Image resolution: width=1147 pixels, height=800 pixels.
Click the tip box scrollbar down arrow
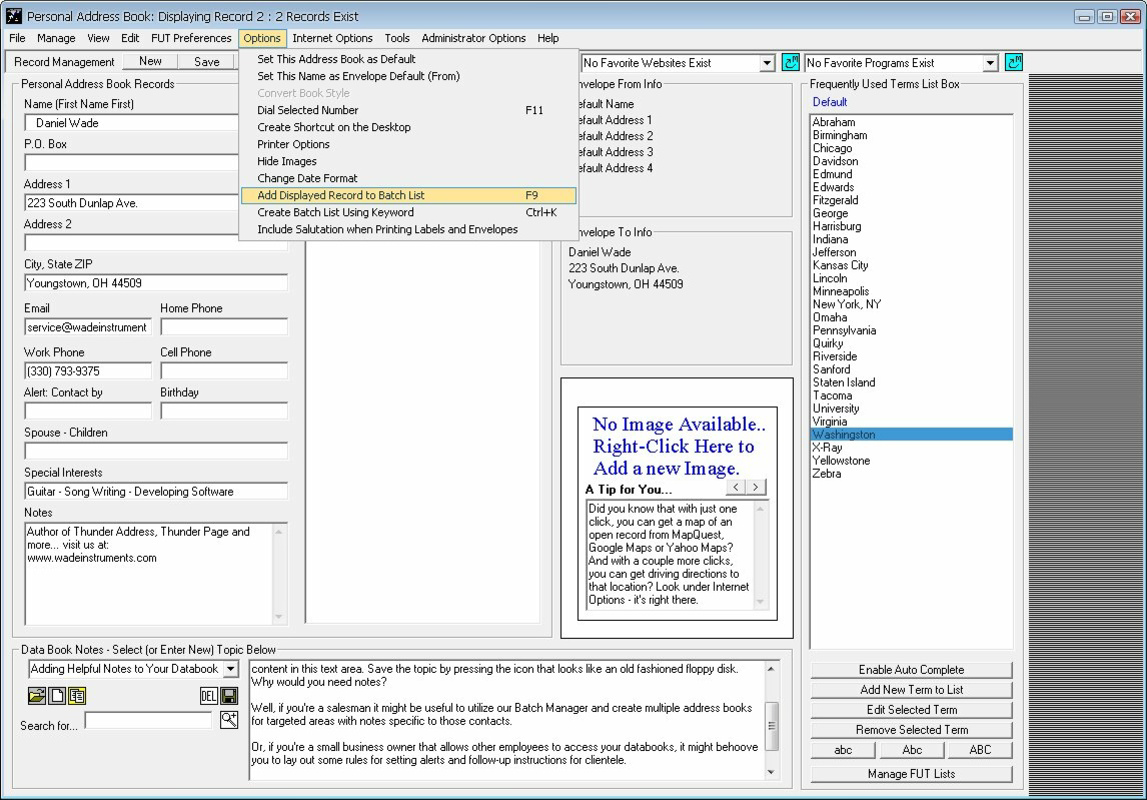pos(760,602)
